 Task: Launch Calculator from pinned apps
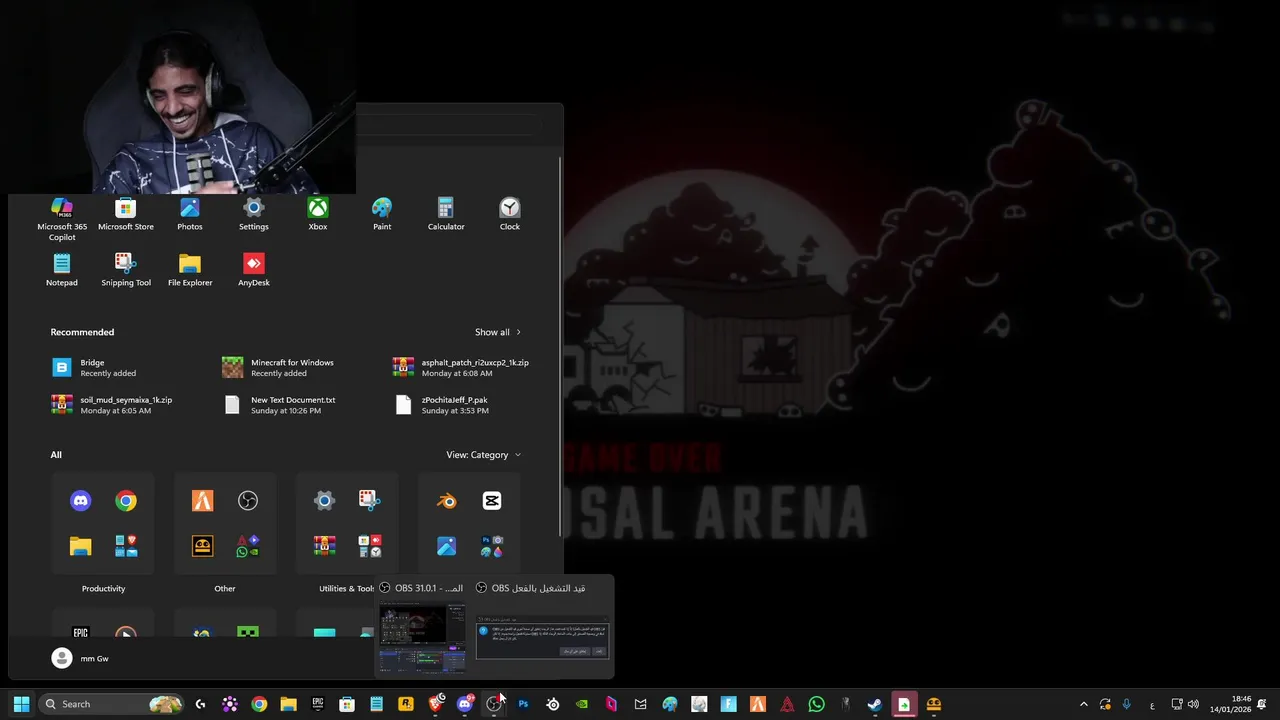[x=446, y=214]
